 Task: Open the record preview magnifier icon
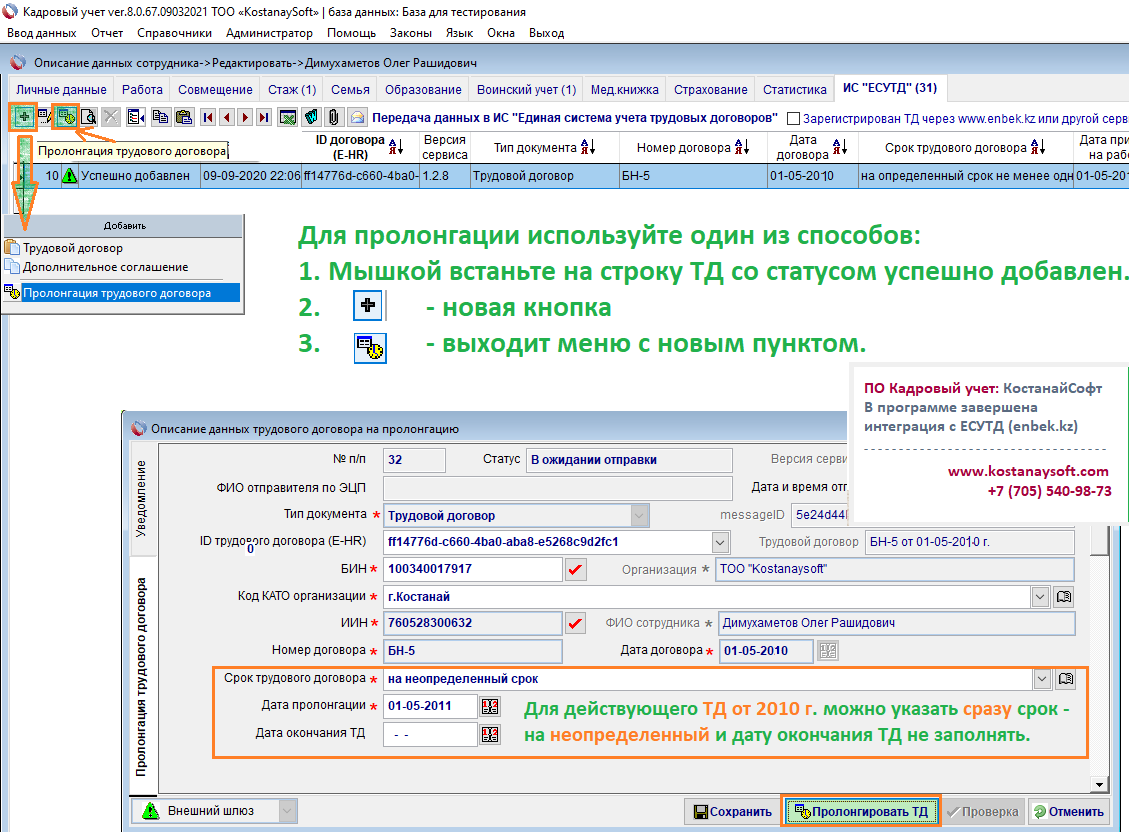[x=89, y=117]
